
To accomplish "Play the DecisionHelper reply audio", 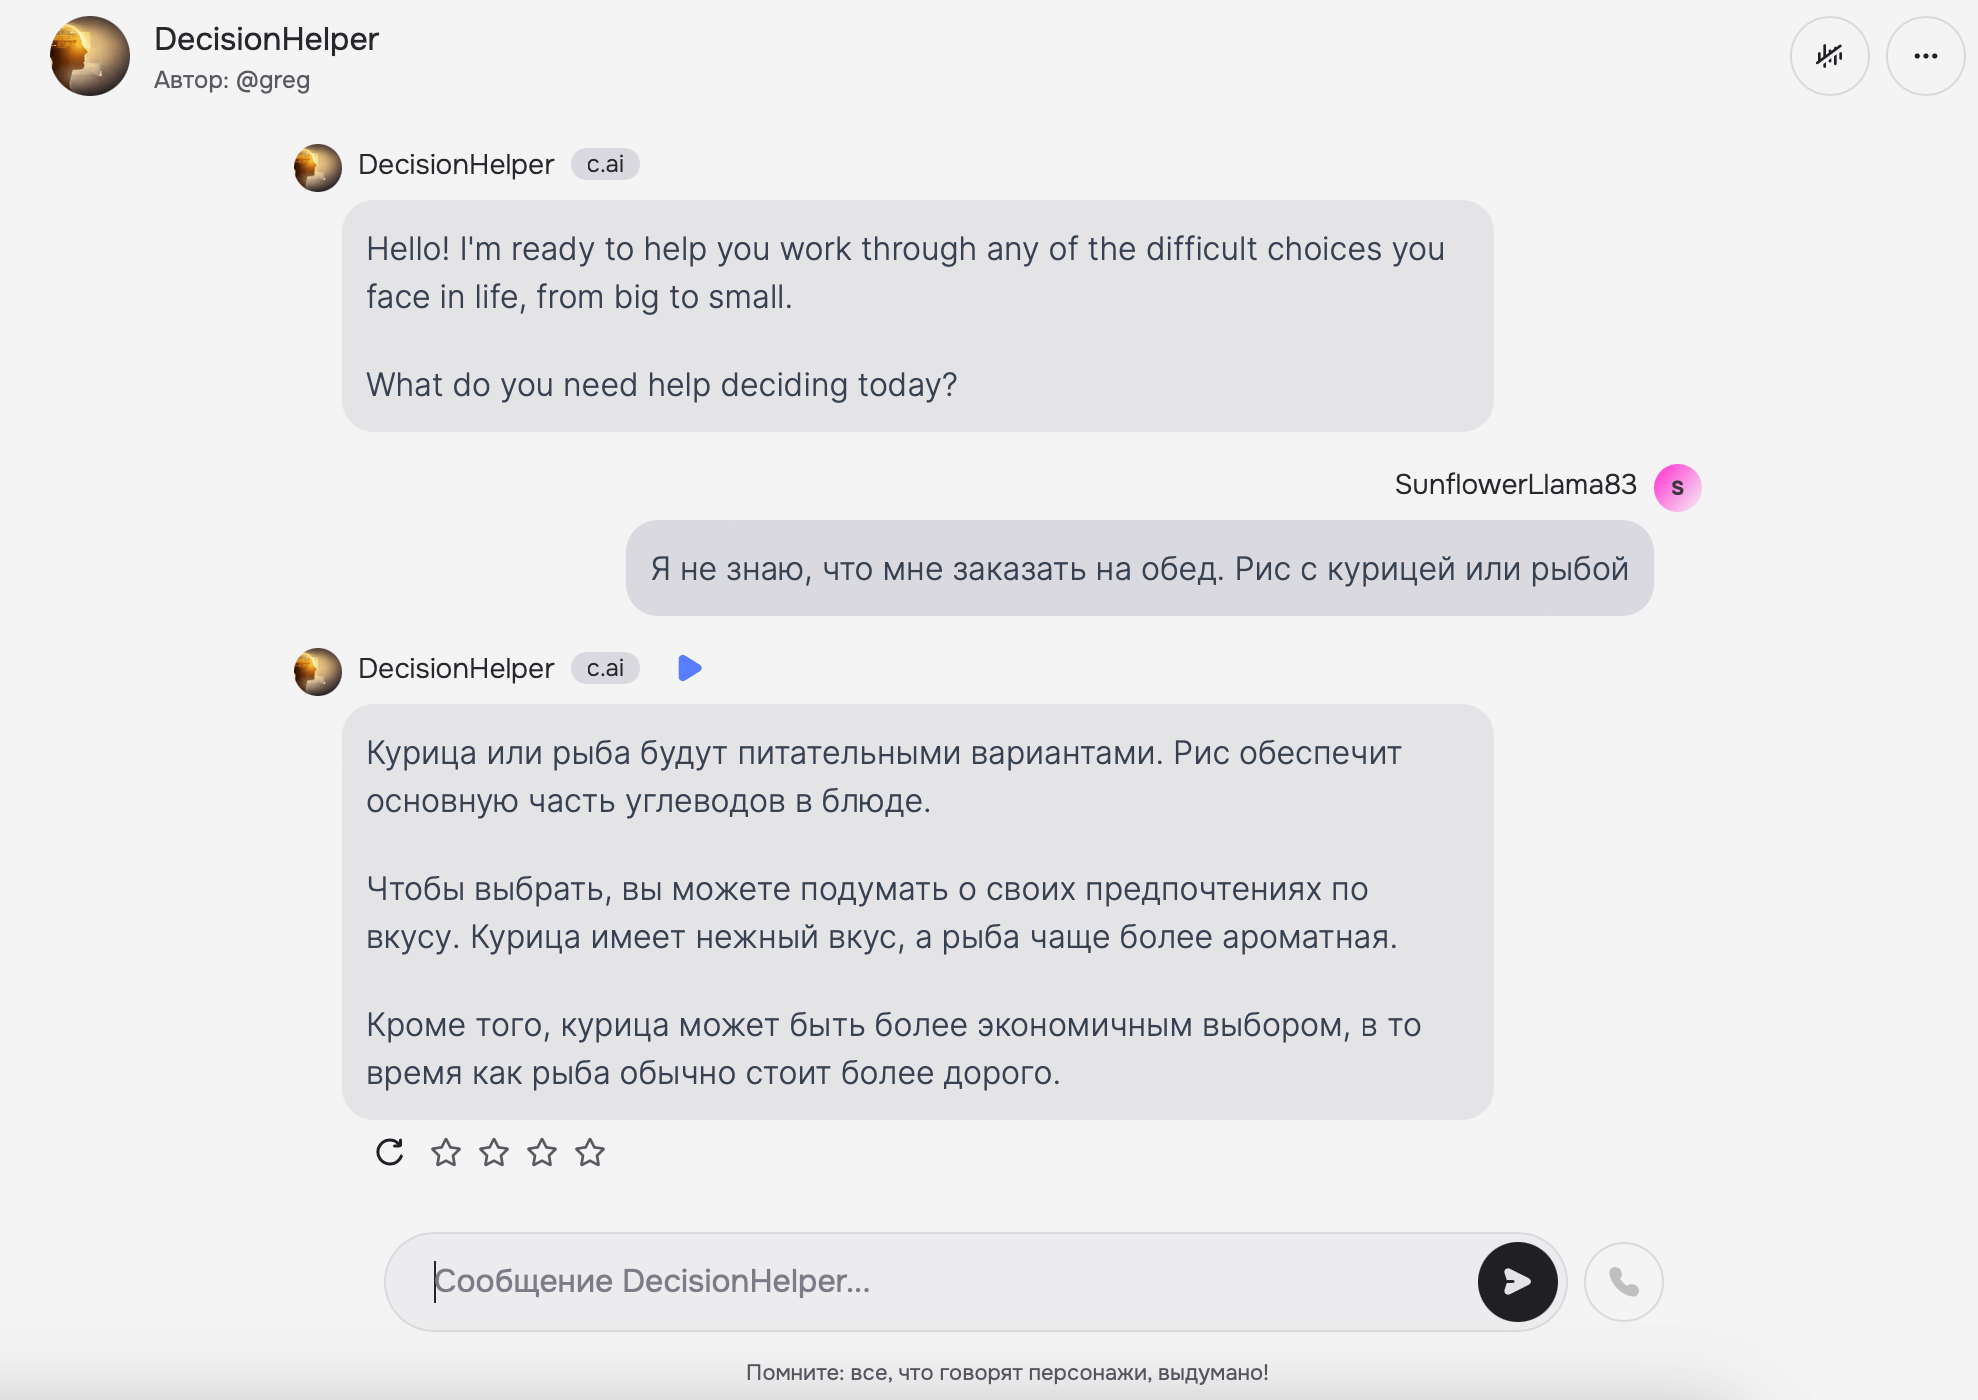I will pos(689,668).
